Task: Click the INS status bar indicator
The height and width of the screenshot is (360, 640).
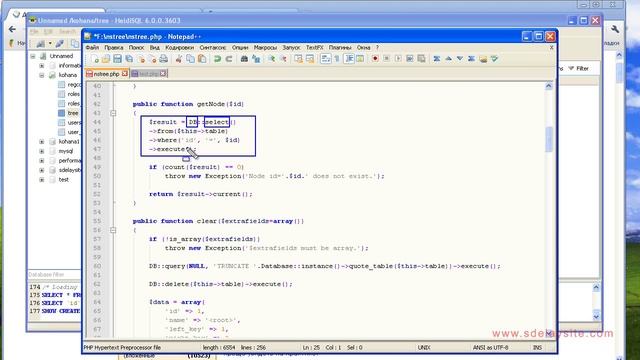Action: click(x=537, y=348)
